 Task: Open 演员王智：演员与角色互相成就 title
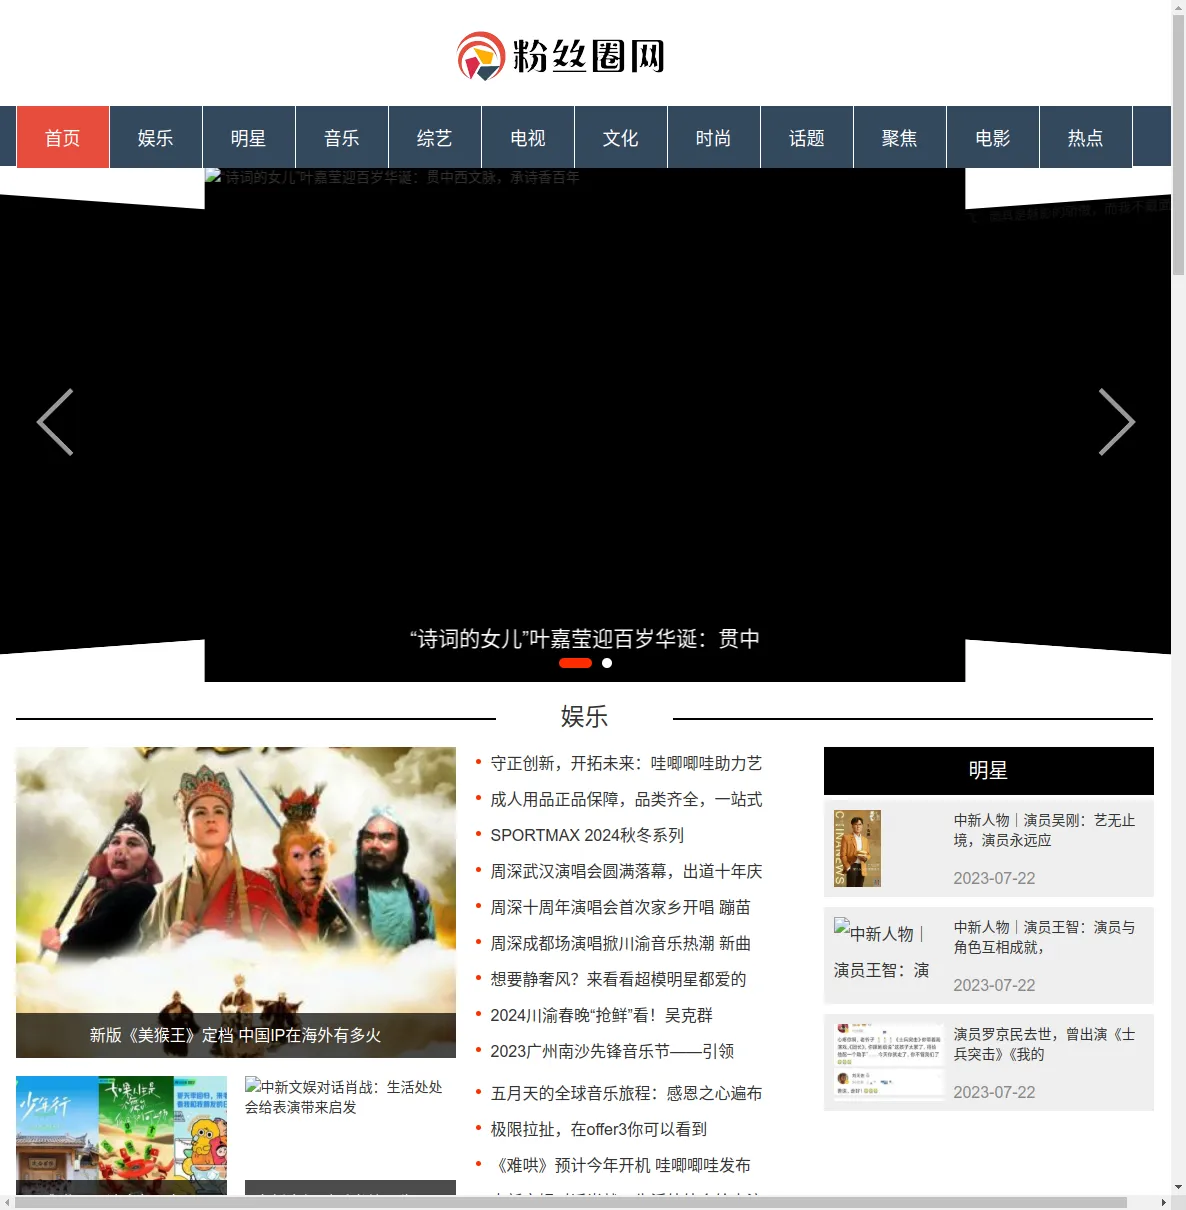(x=1045, y=937)
